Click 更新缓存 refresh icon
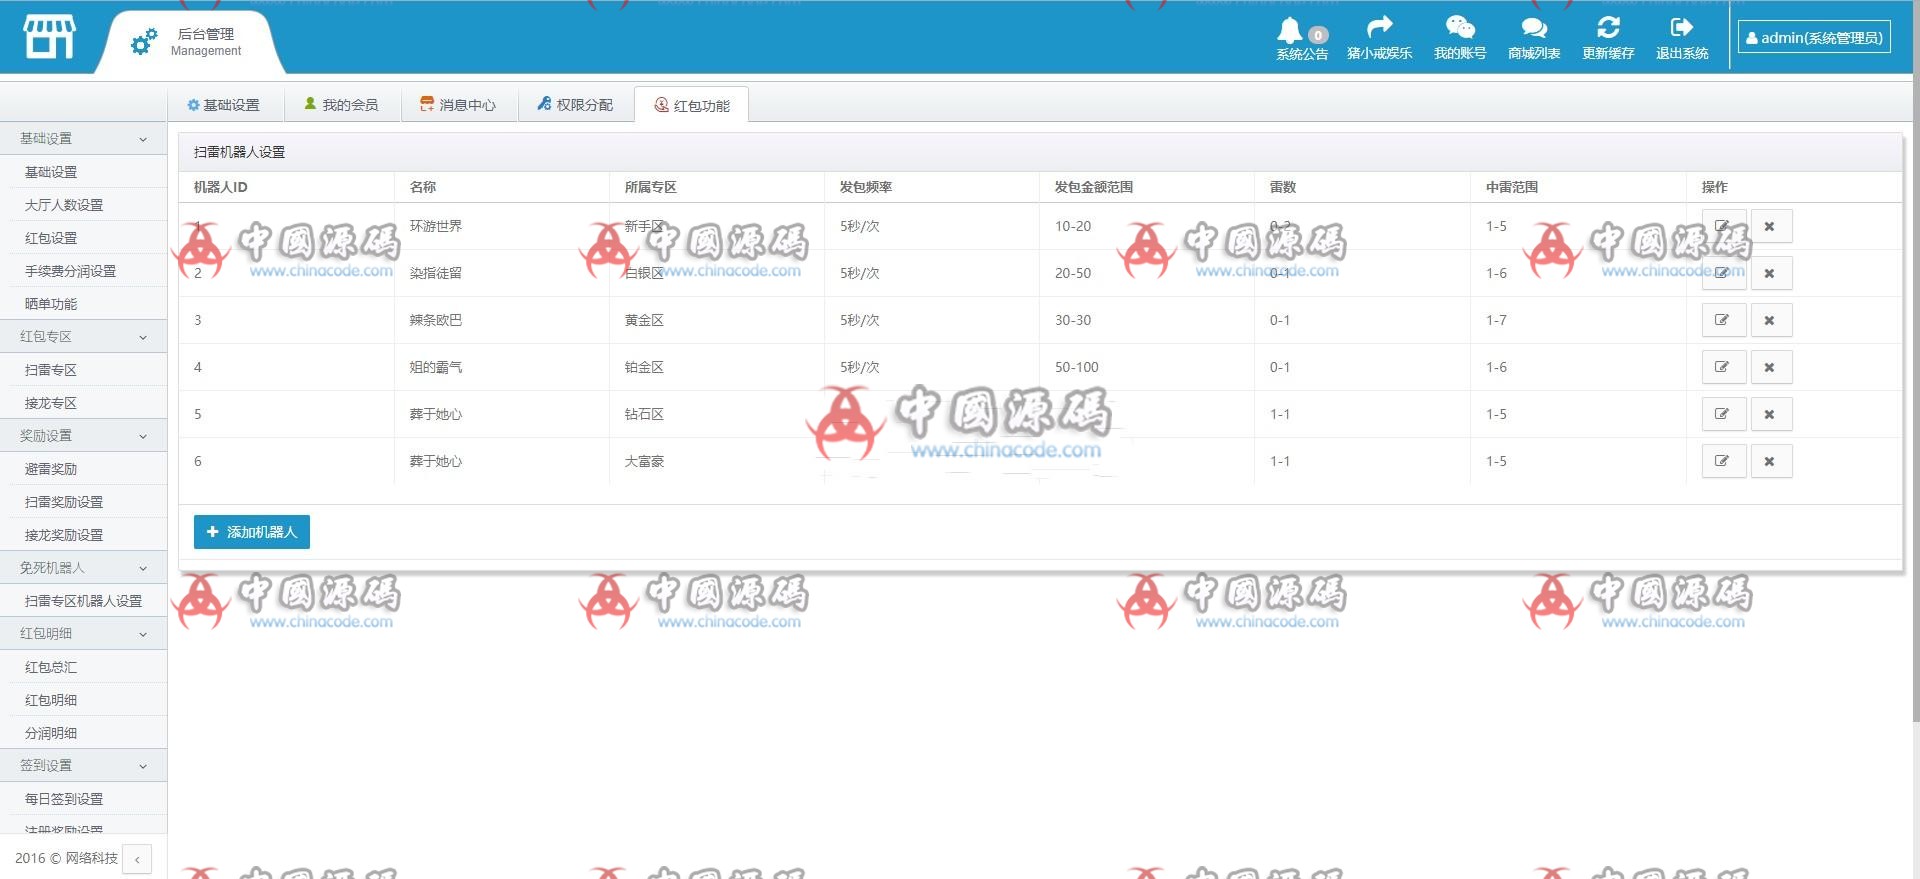The image size is (1920, 879). click(1608, 27)
